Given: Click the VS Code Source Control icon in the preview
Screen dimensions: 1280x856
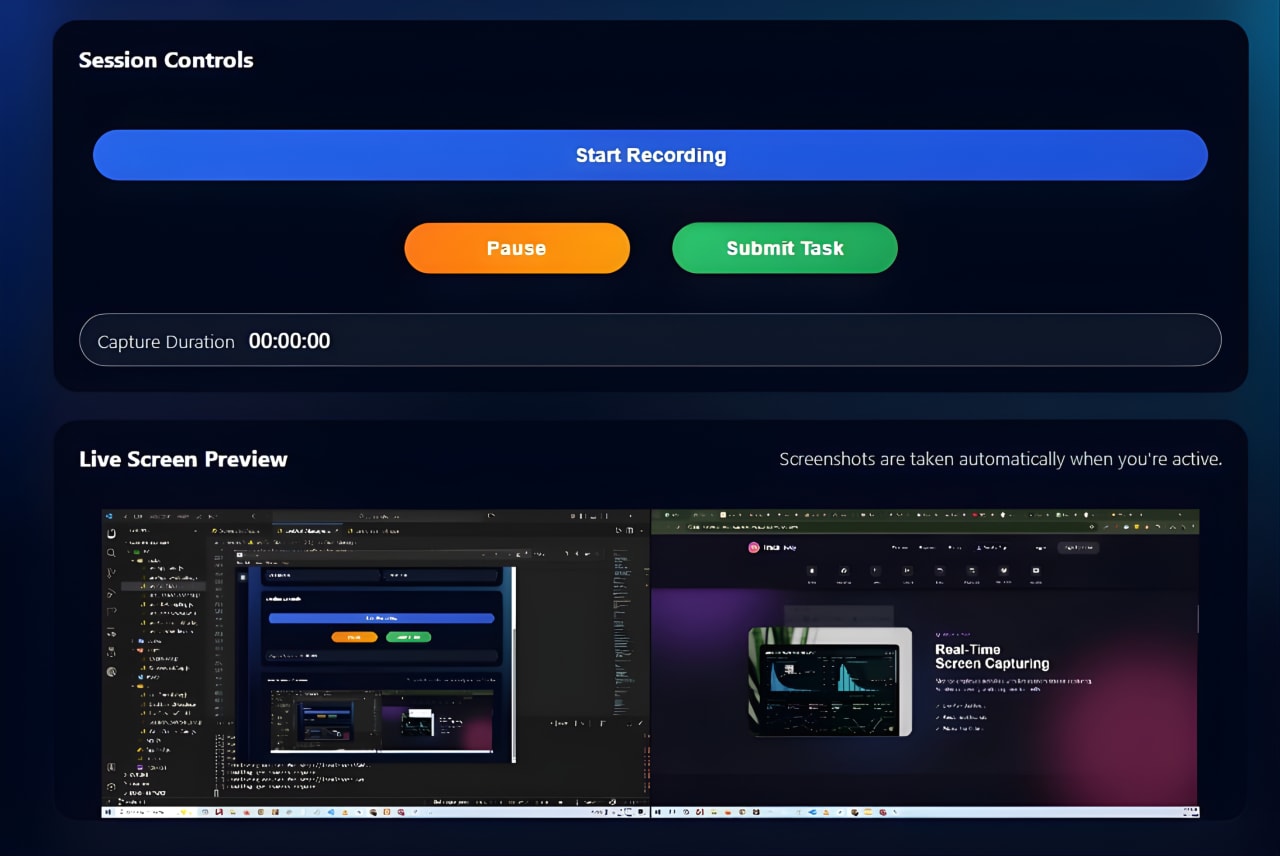Looking at the screenshot, I should click(x=111, y=572).
